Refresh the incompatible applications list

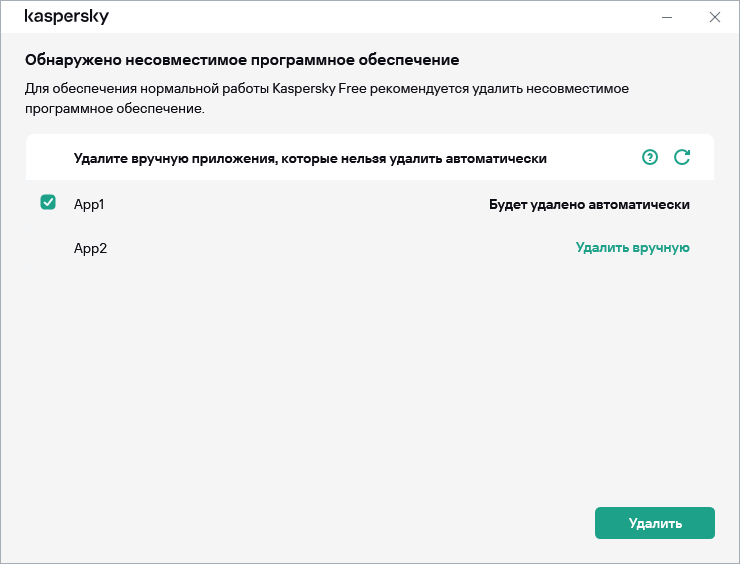(682, 157)
